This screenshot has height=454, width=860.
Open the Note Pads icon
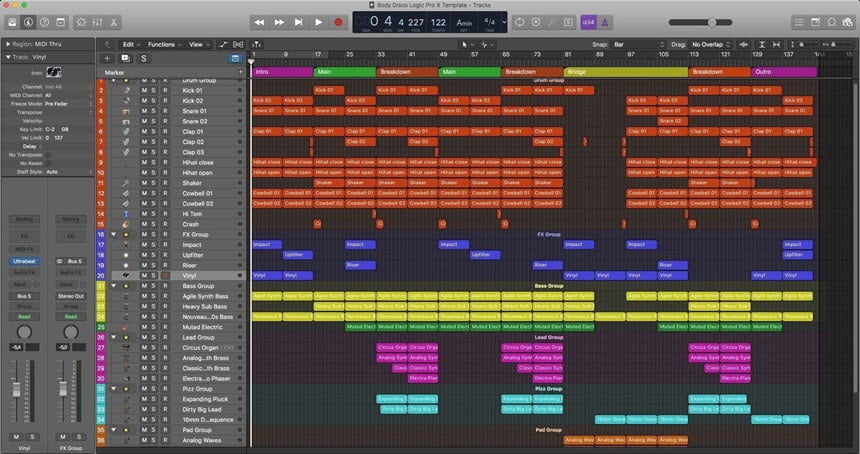click(816, 22)
